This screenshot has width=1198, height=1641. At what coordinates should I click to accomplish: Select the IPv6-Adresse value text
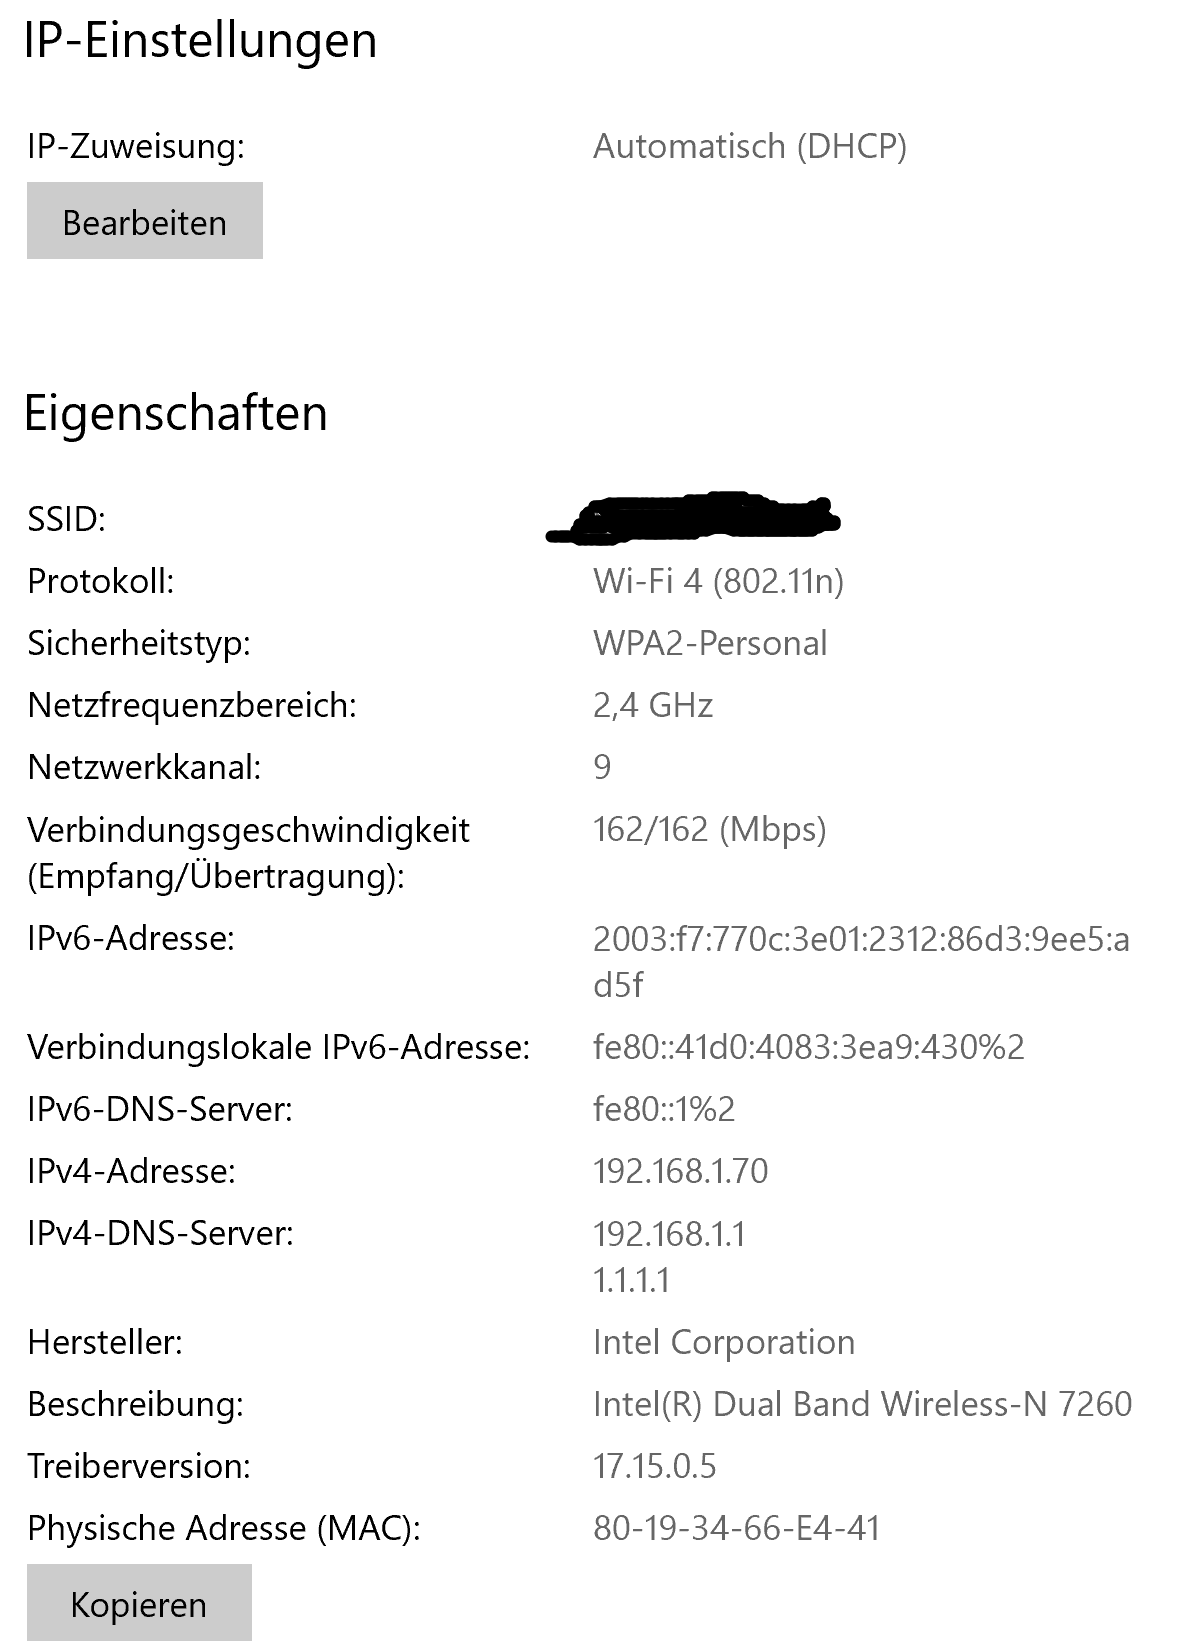(861, 962)
